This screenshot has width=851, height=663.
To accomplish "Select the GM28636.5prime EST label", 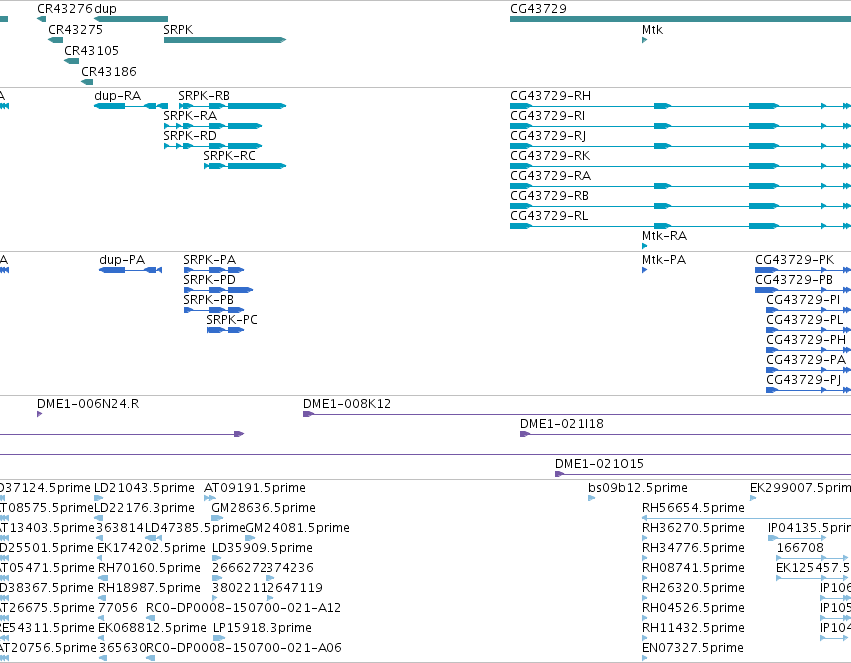I will coord(263,508).
